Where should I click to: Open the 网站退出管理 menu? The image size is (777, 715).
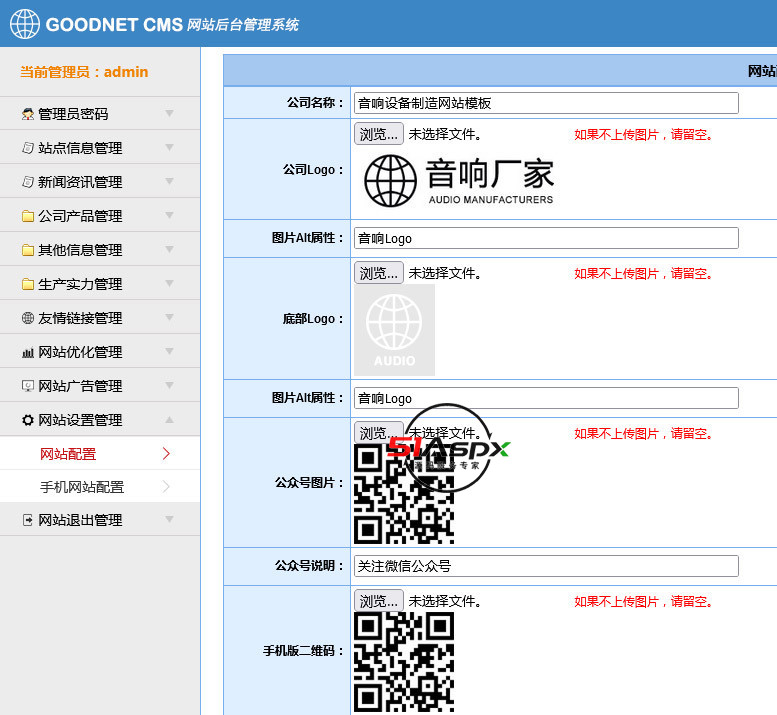coord(100,519)
